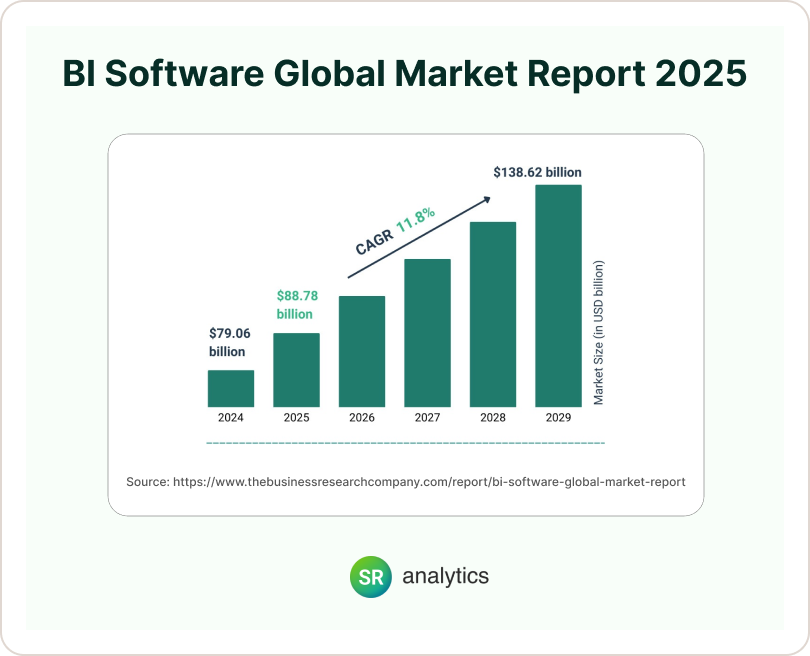The height and width of the screenshot is (656, 810).
Task: Select the 2024 bar in the chart
Action: pyautogui.click(x=231, y=387)
